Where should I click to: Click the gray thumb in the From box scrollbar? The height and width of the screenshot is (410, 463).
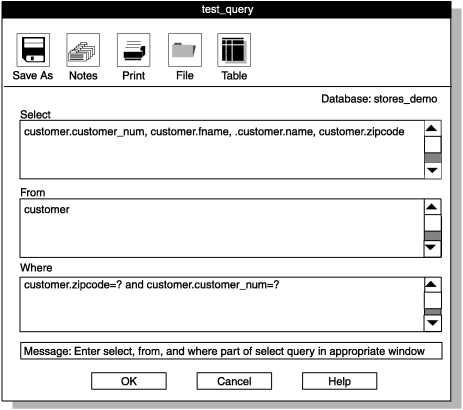pyautogui.click(x=432, y=236)
